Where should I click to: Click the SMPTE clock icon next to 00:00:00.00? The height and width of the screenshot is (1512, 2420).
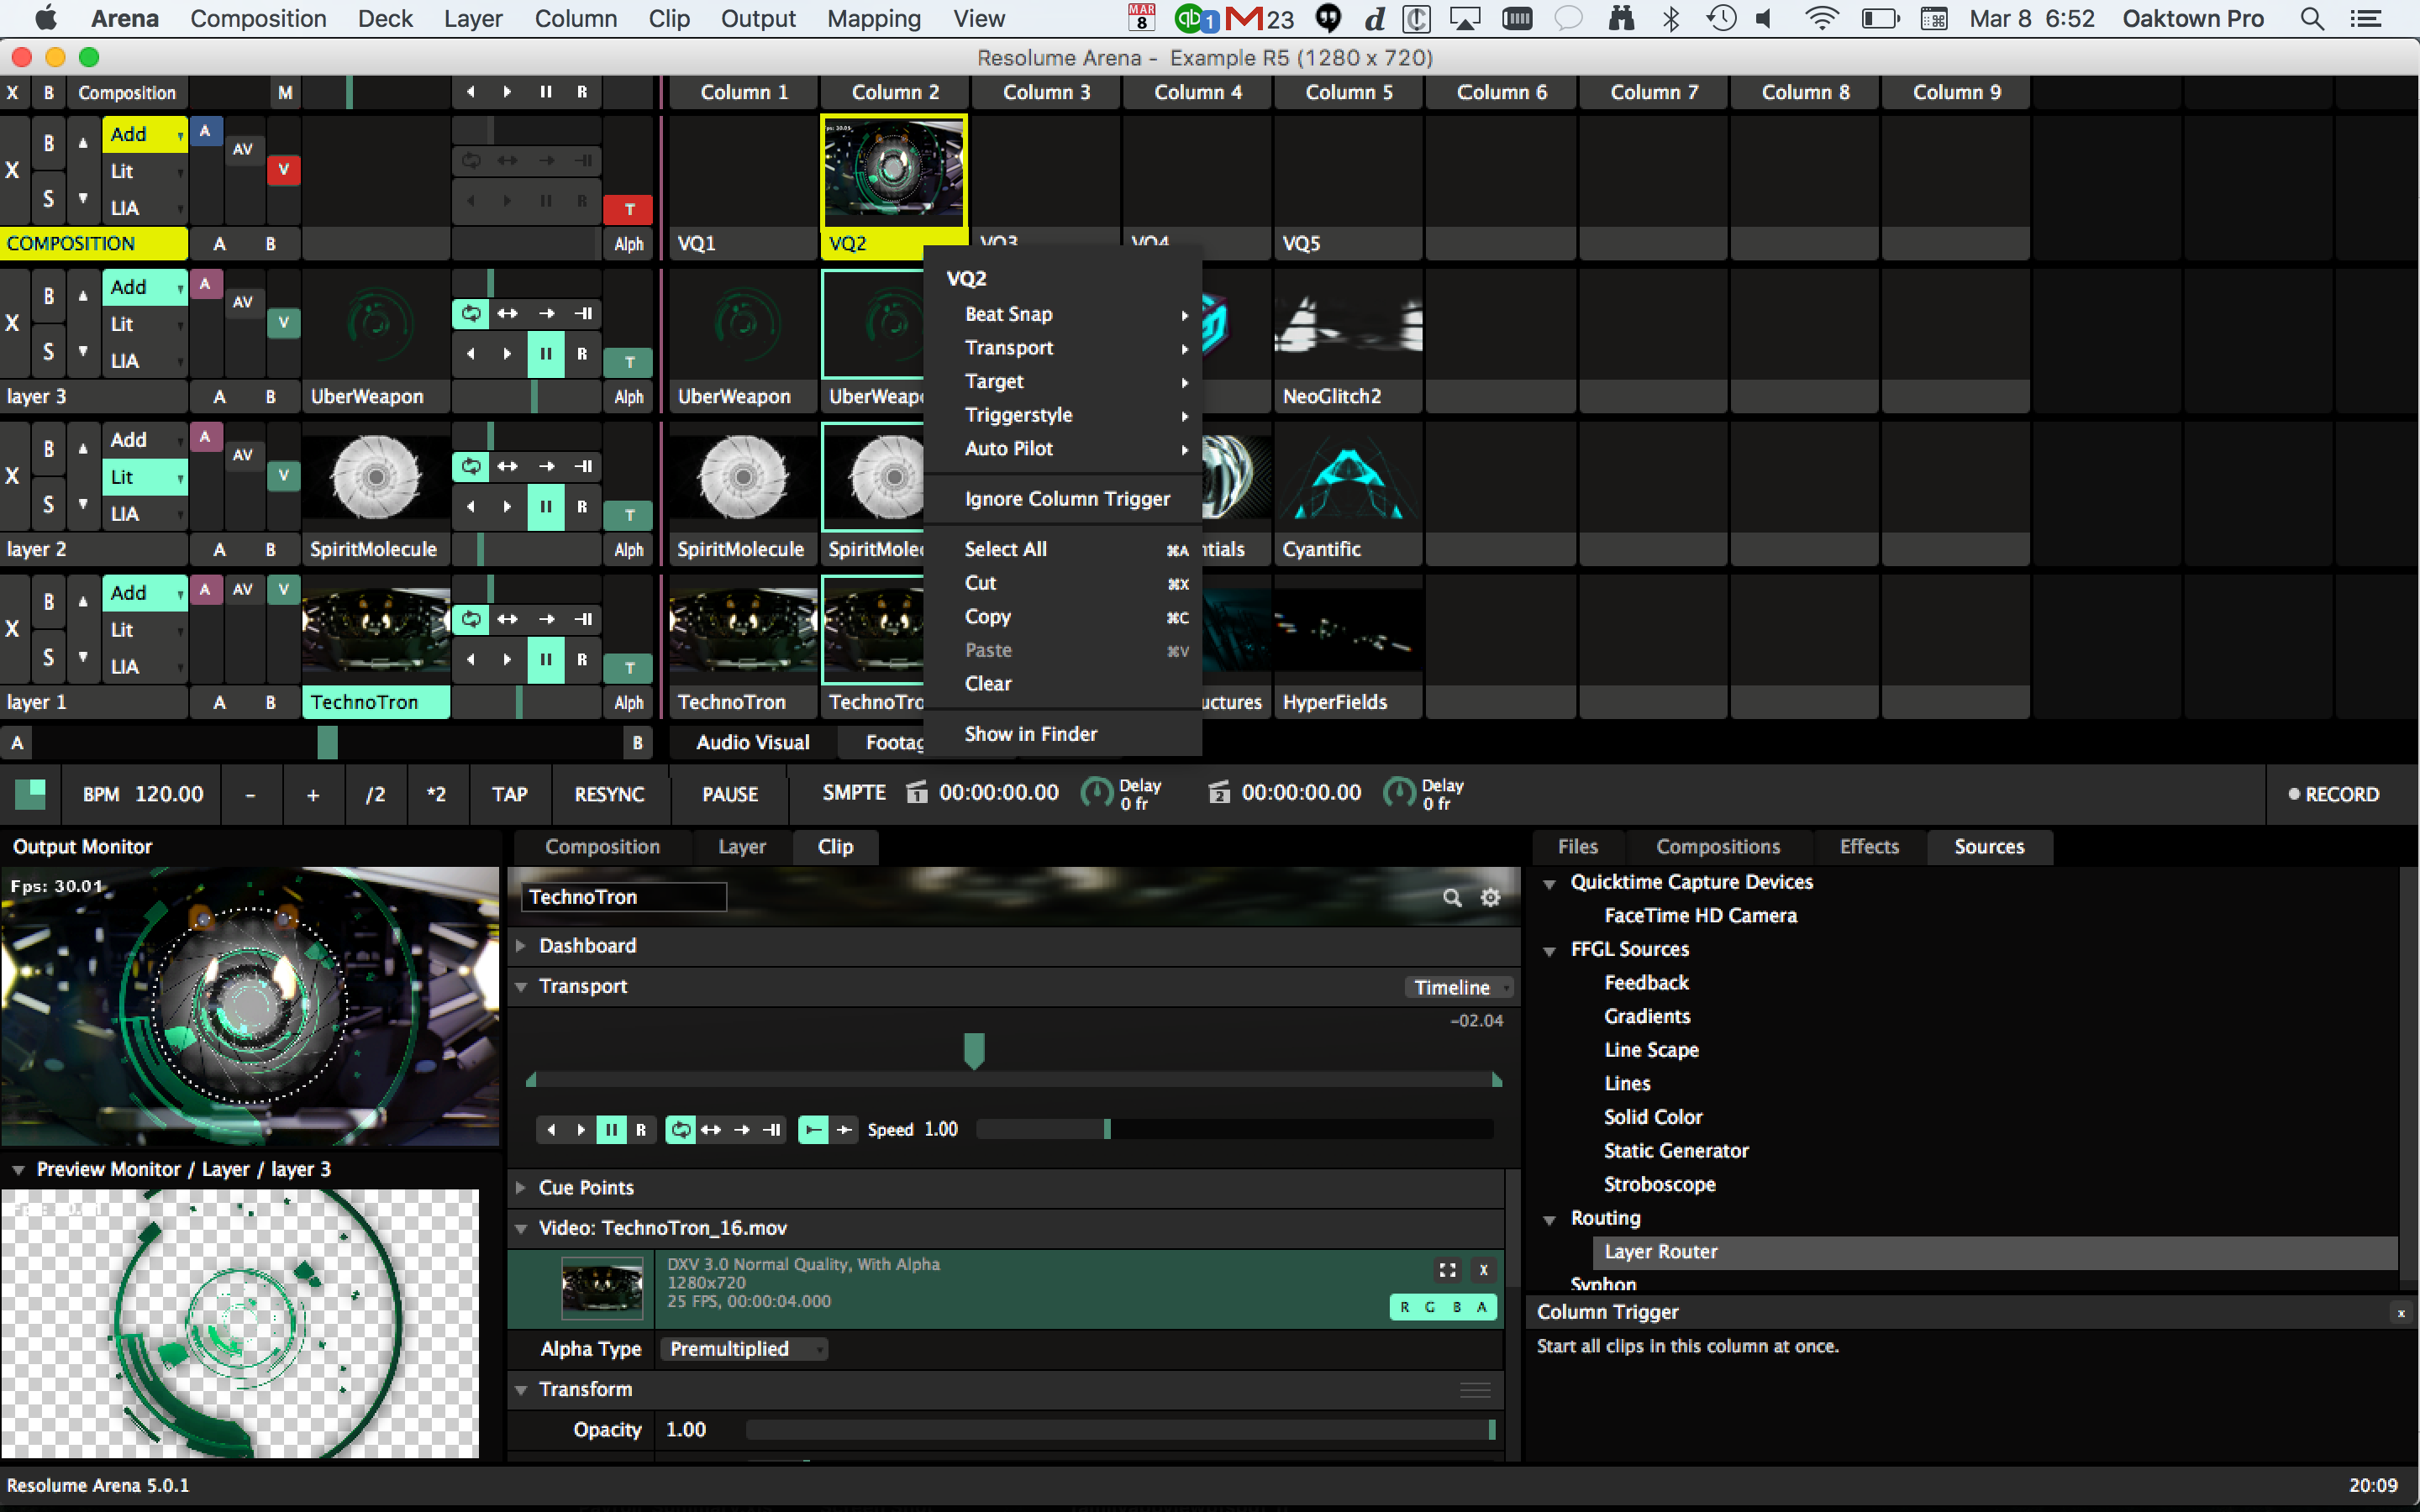(916, 793)
